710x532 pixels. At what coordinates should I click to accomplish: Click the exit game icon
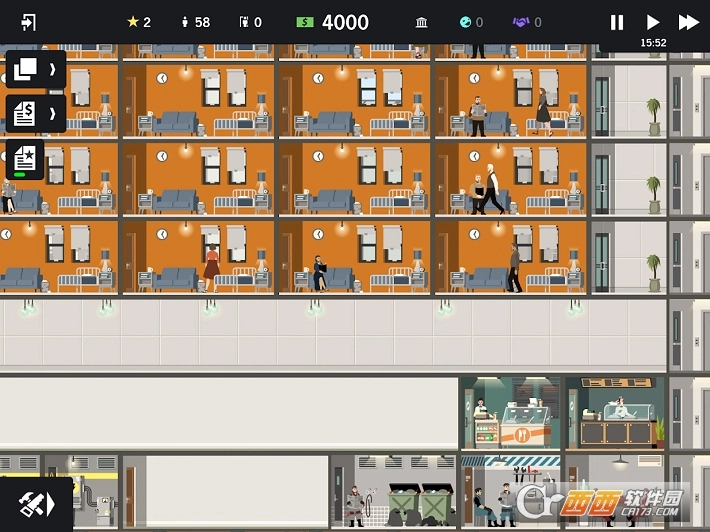28,22
